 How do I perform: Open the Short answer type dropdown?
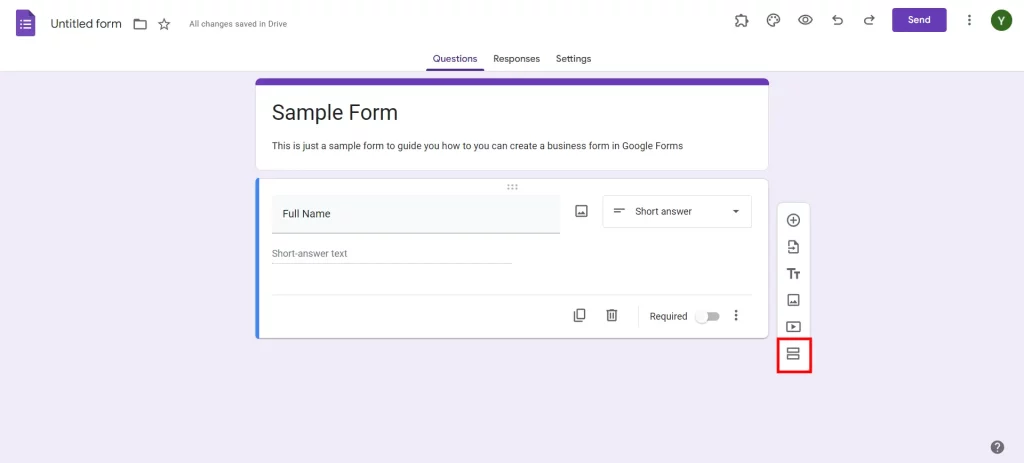[677, 212]
